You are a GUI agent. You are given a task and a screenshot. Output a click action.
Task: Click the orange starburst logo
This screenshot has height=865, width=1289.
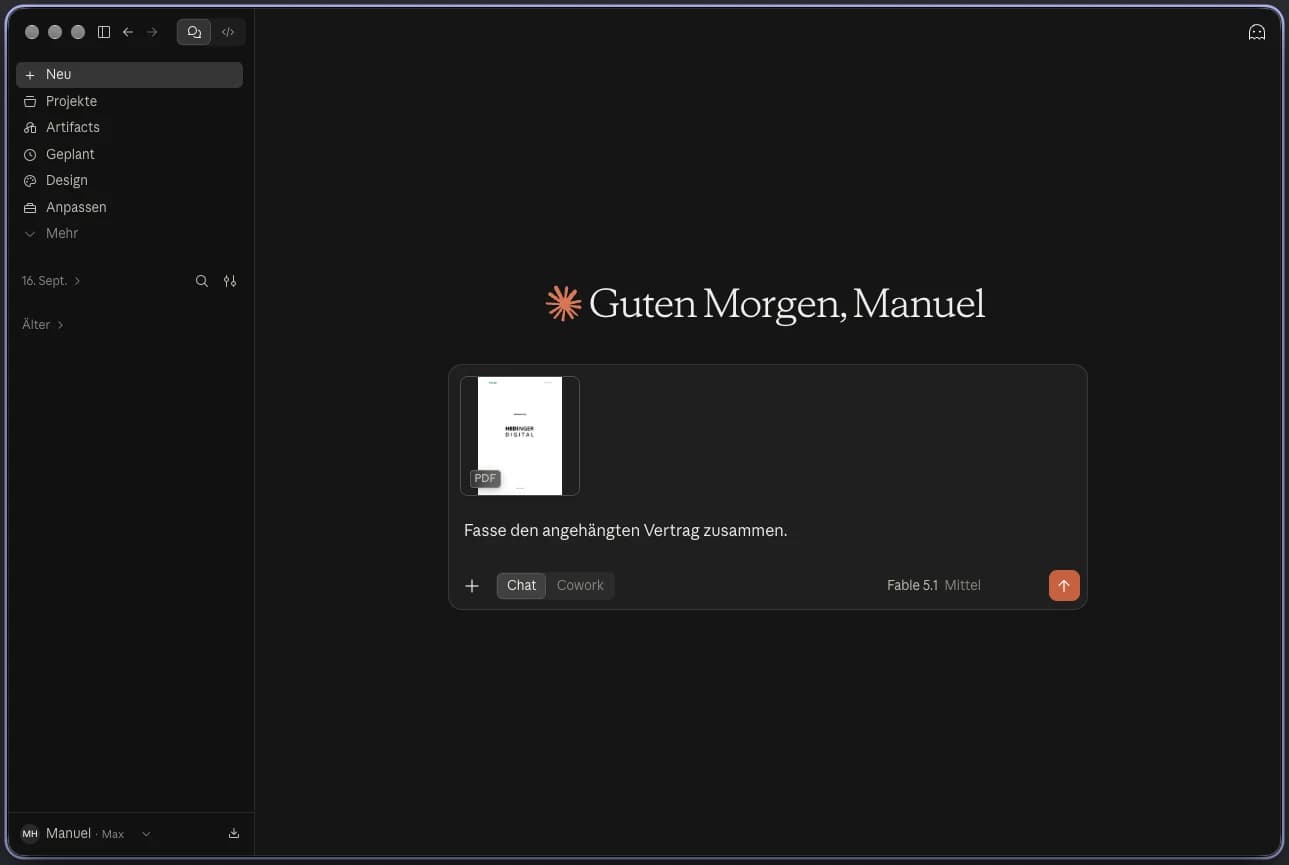click(x=563, y=303)
